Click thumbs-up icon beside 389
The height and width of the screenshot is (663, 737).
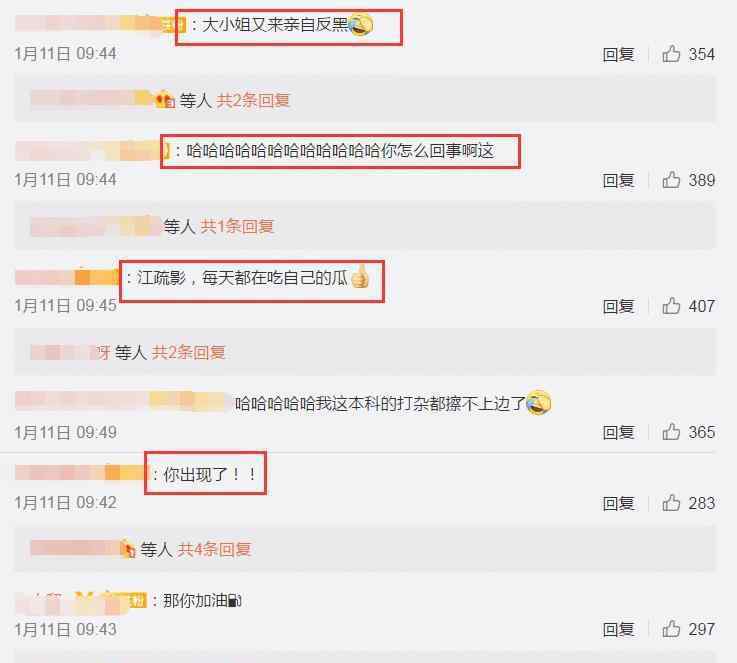(671, 180)
